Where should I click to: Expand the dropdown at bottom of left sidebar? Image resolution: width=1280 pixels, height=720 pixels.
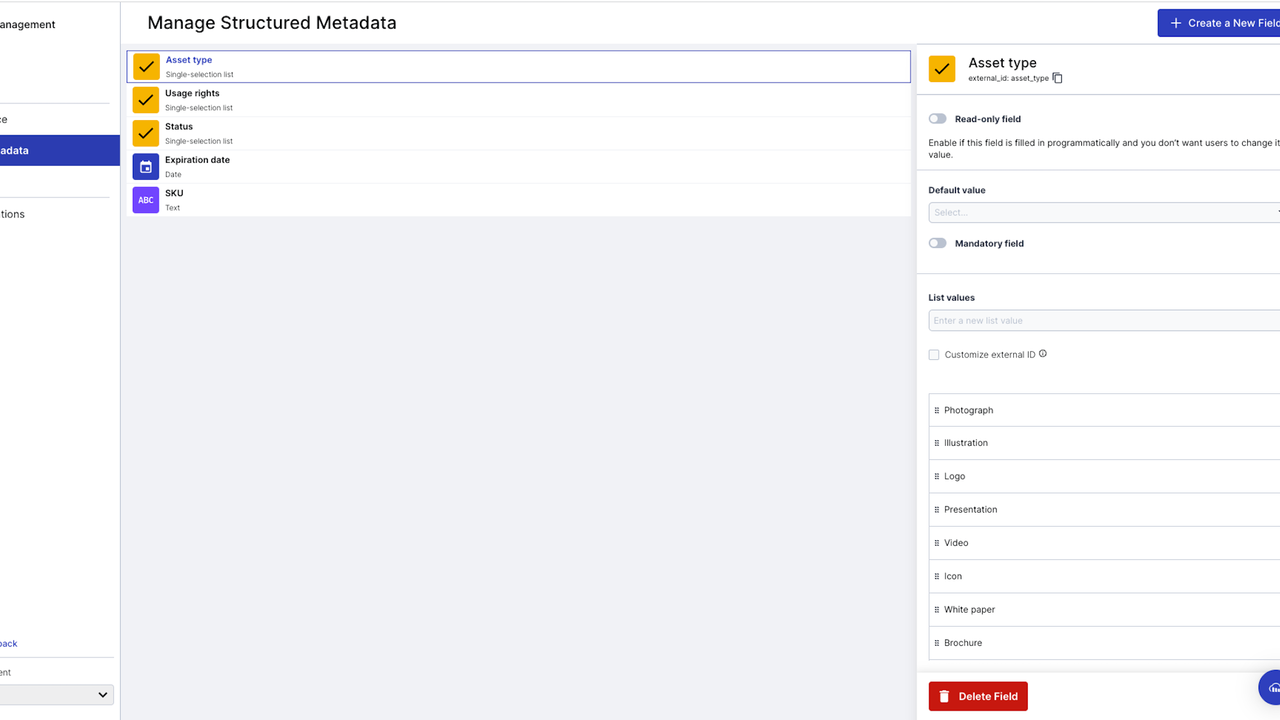56,694
